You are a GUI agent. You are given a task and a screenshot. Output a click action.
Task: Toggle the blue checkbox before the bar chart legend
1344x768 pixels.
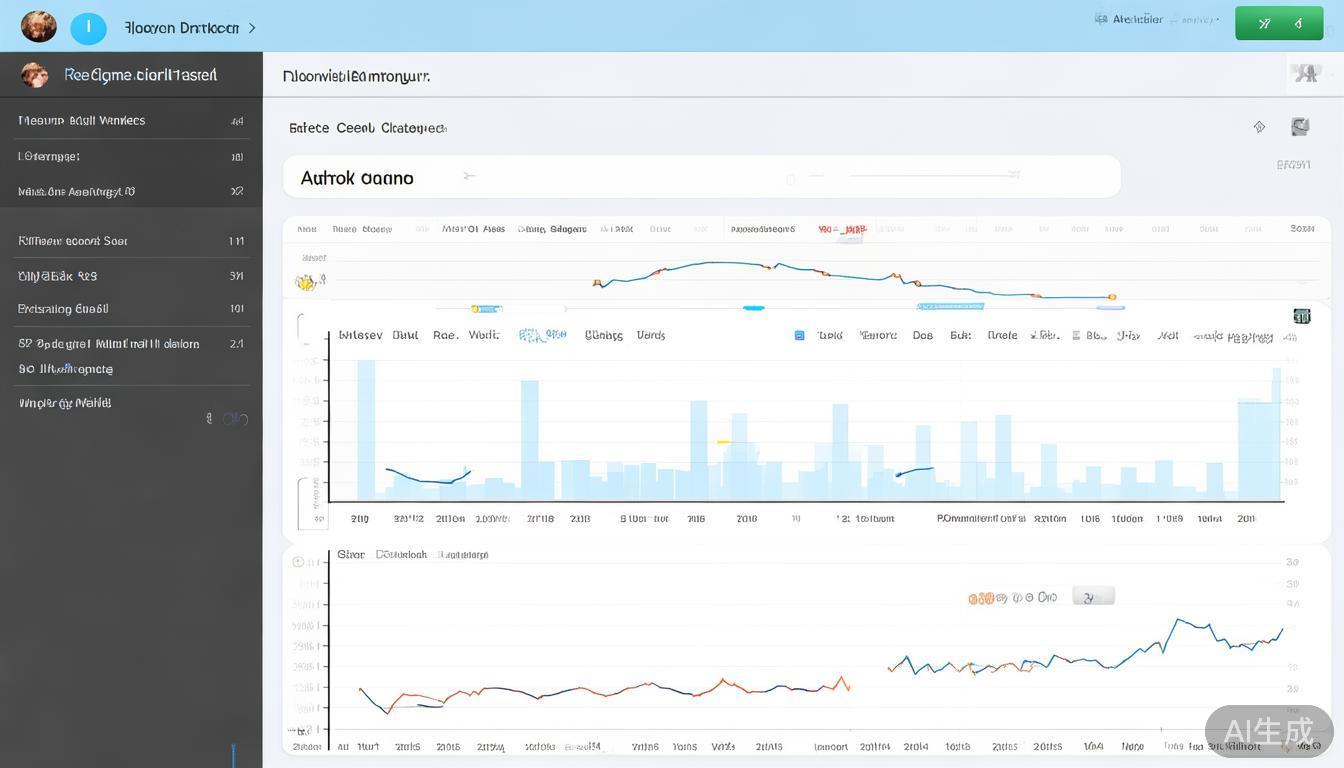(799, 336)
